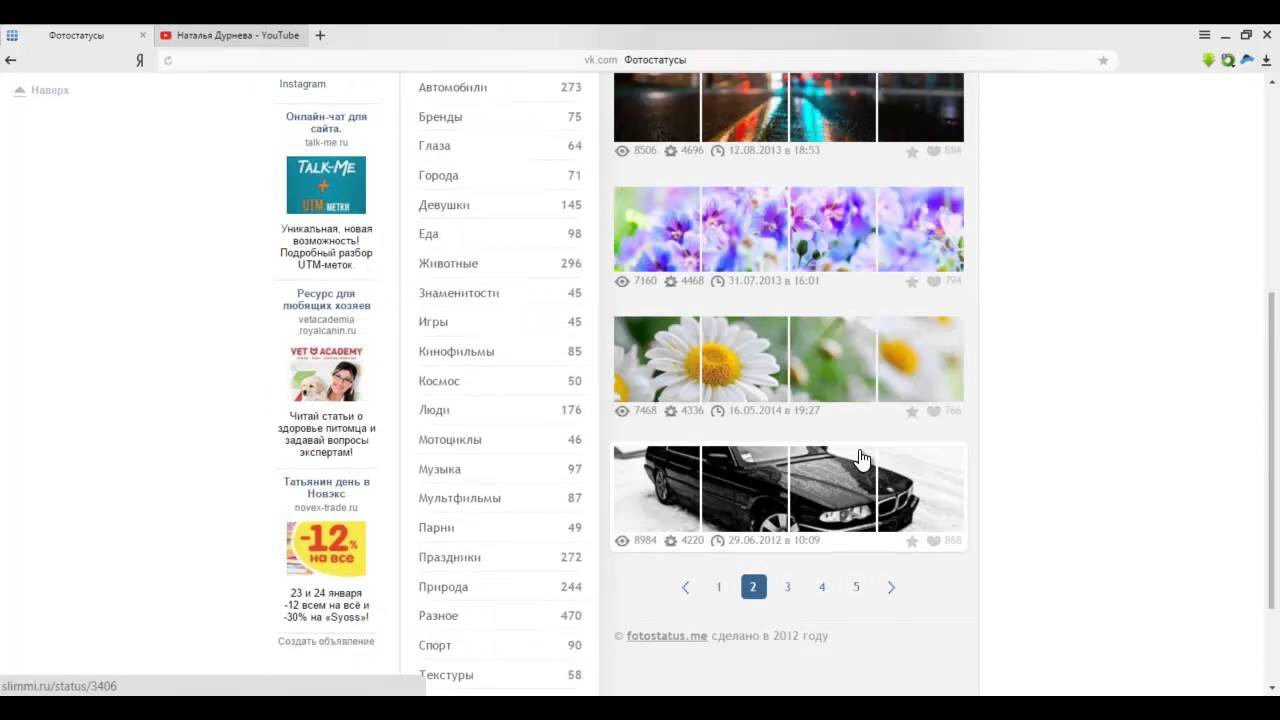Go to previous page with left chevron
The width and height of the screenshot is (1280, 720).
[685, 588]
